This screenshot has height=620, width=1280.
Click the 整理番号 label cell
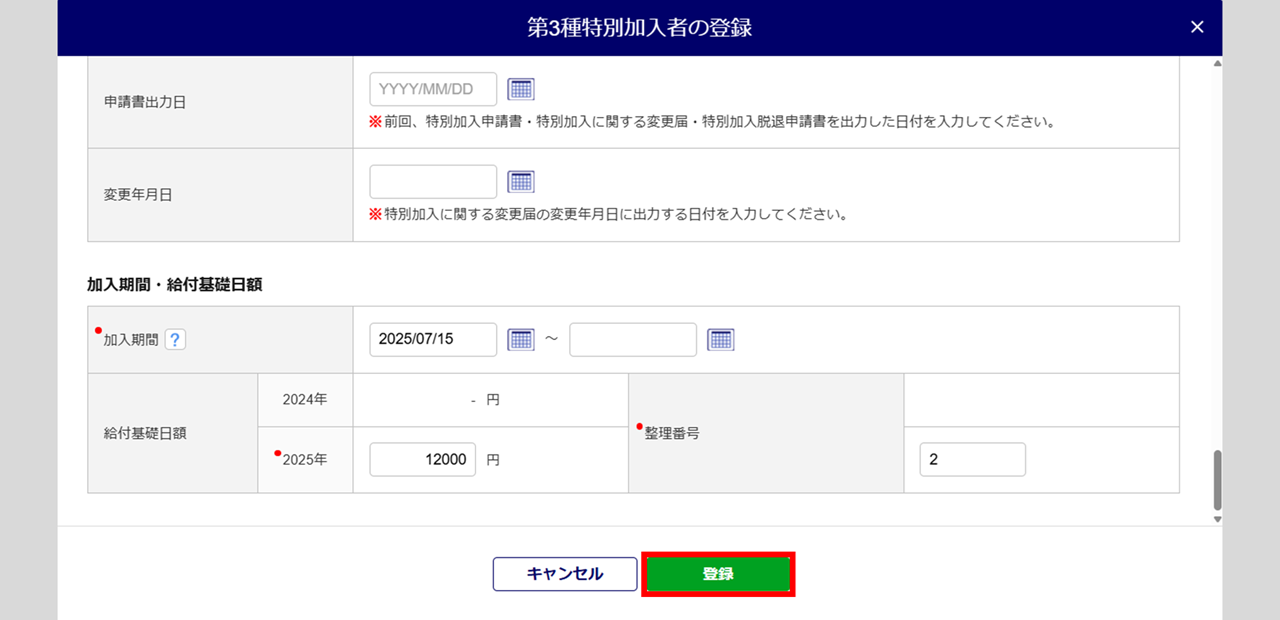tap(766, 433)
